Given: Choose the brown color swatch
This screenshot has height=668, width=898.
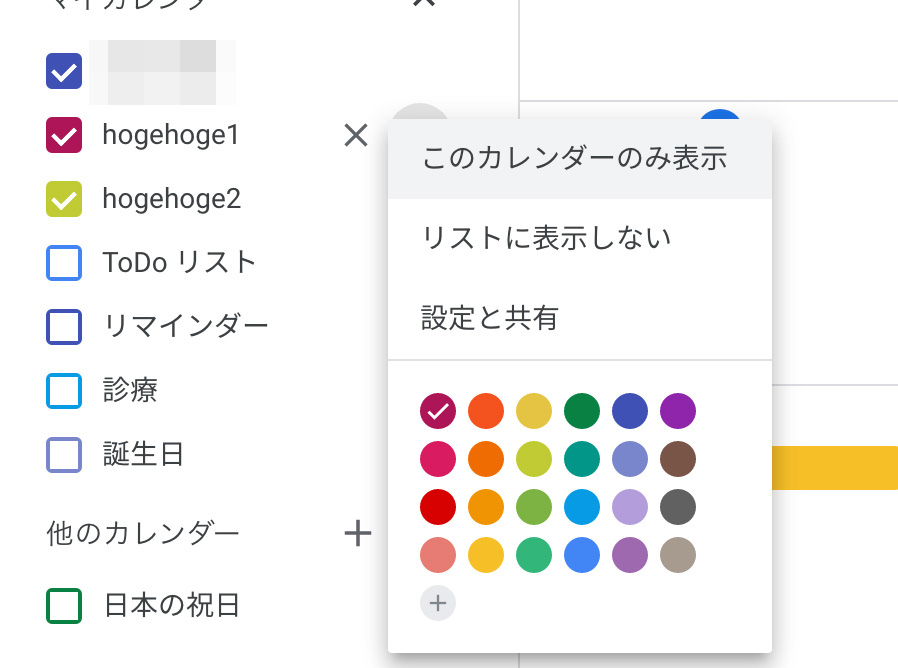Looking at the screenshot, I should click(x=678, y=459).
